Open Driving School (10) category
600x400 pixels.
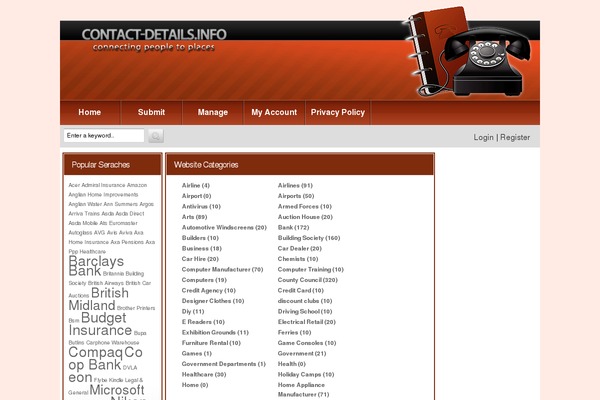pyautogui.click(x=305, y=312)
